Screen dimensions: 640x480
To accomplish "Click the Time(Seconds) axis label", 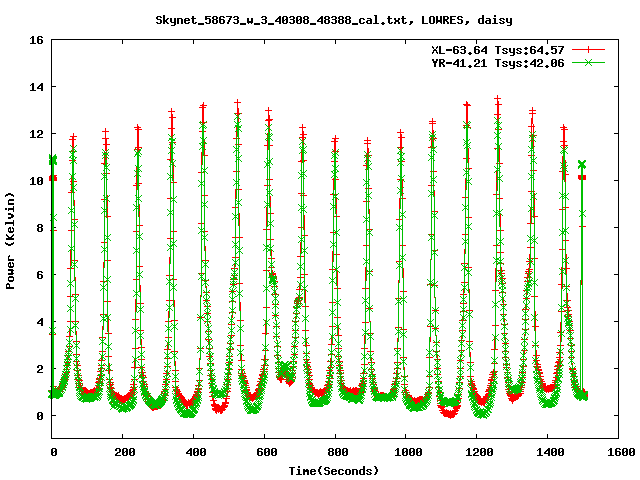I will pos(334,471).
